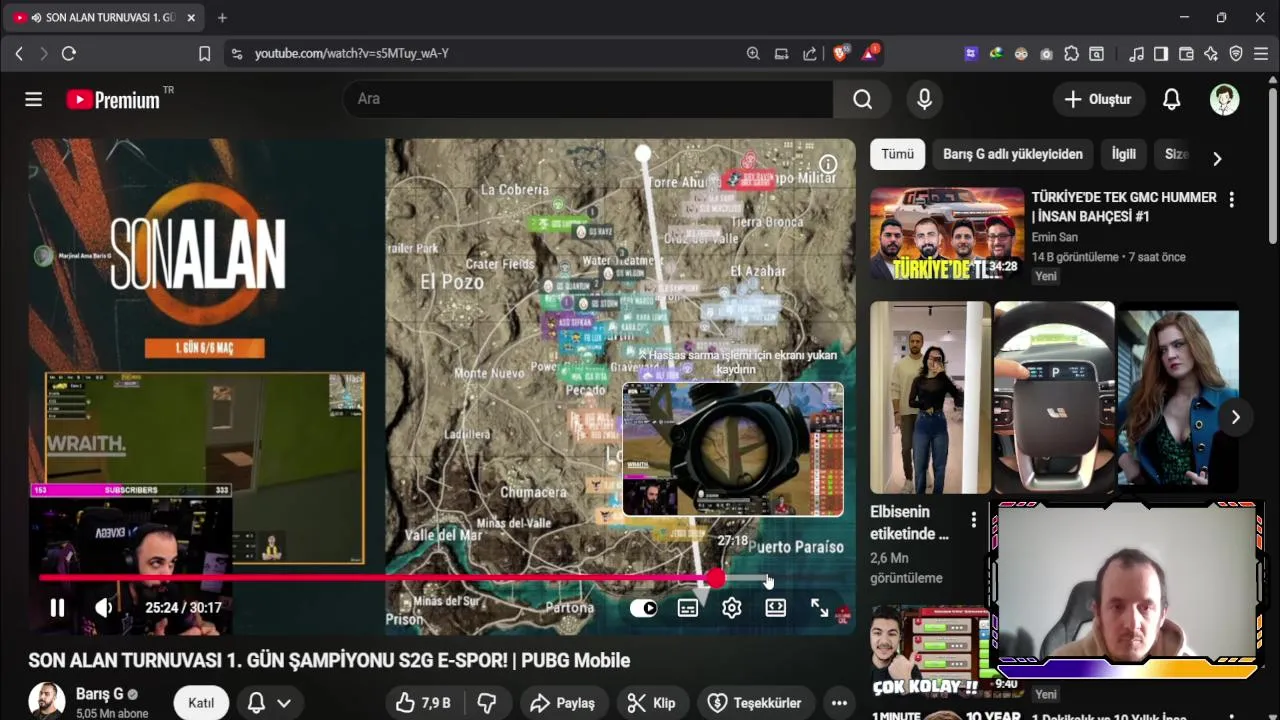Share this page from address bar
1280x720 pixels.
click(810, 53)
